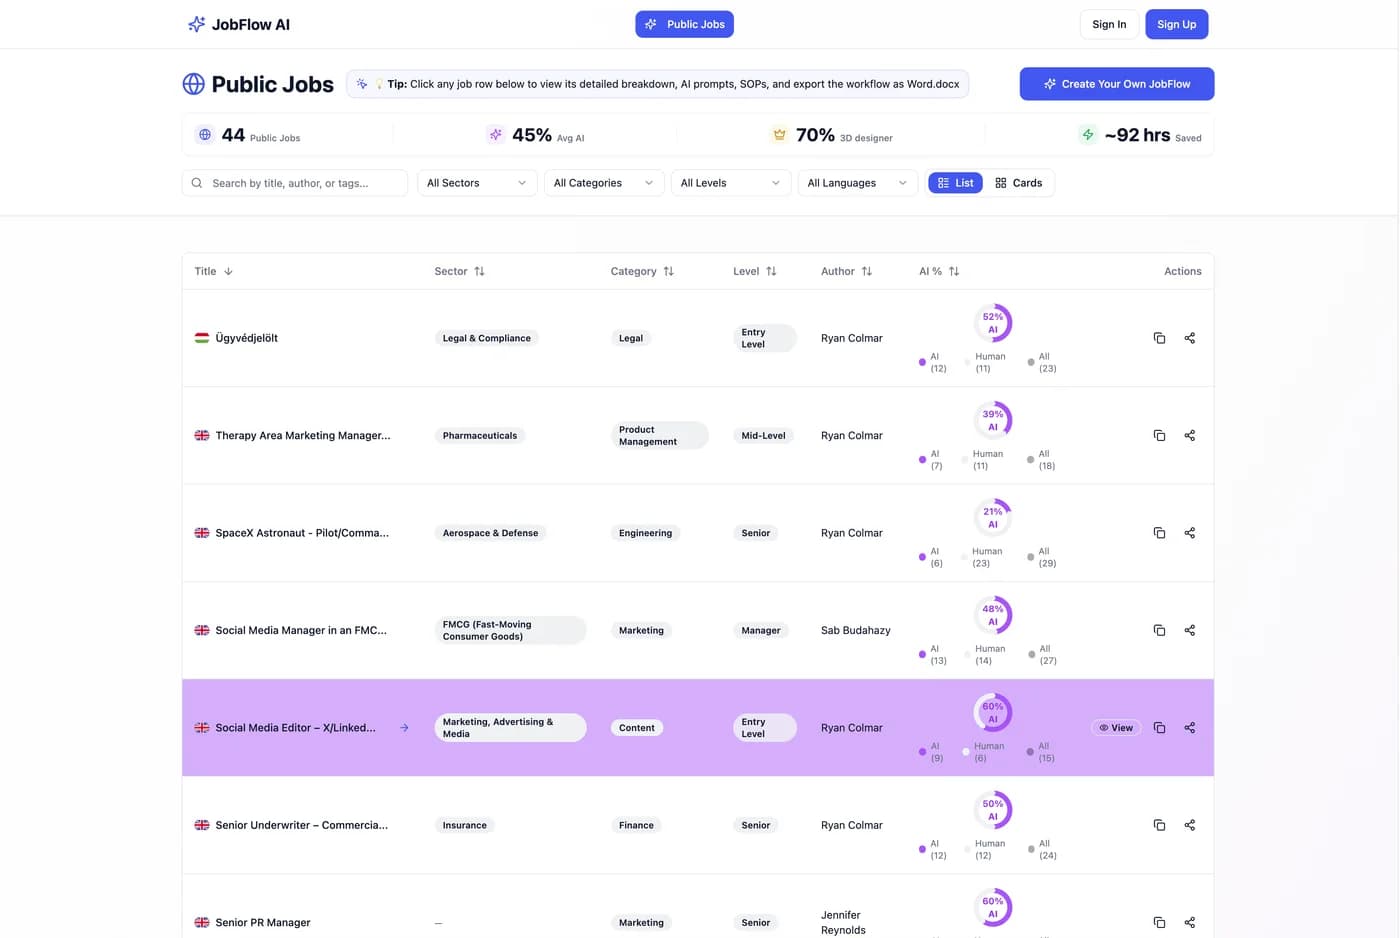Viewport: 1400px width, 938px height.
Task: Open the Senior Underwriter – Commercial job row
Action: click(698, 825)
